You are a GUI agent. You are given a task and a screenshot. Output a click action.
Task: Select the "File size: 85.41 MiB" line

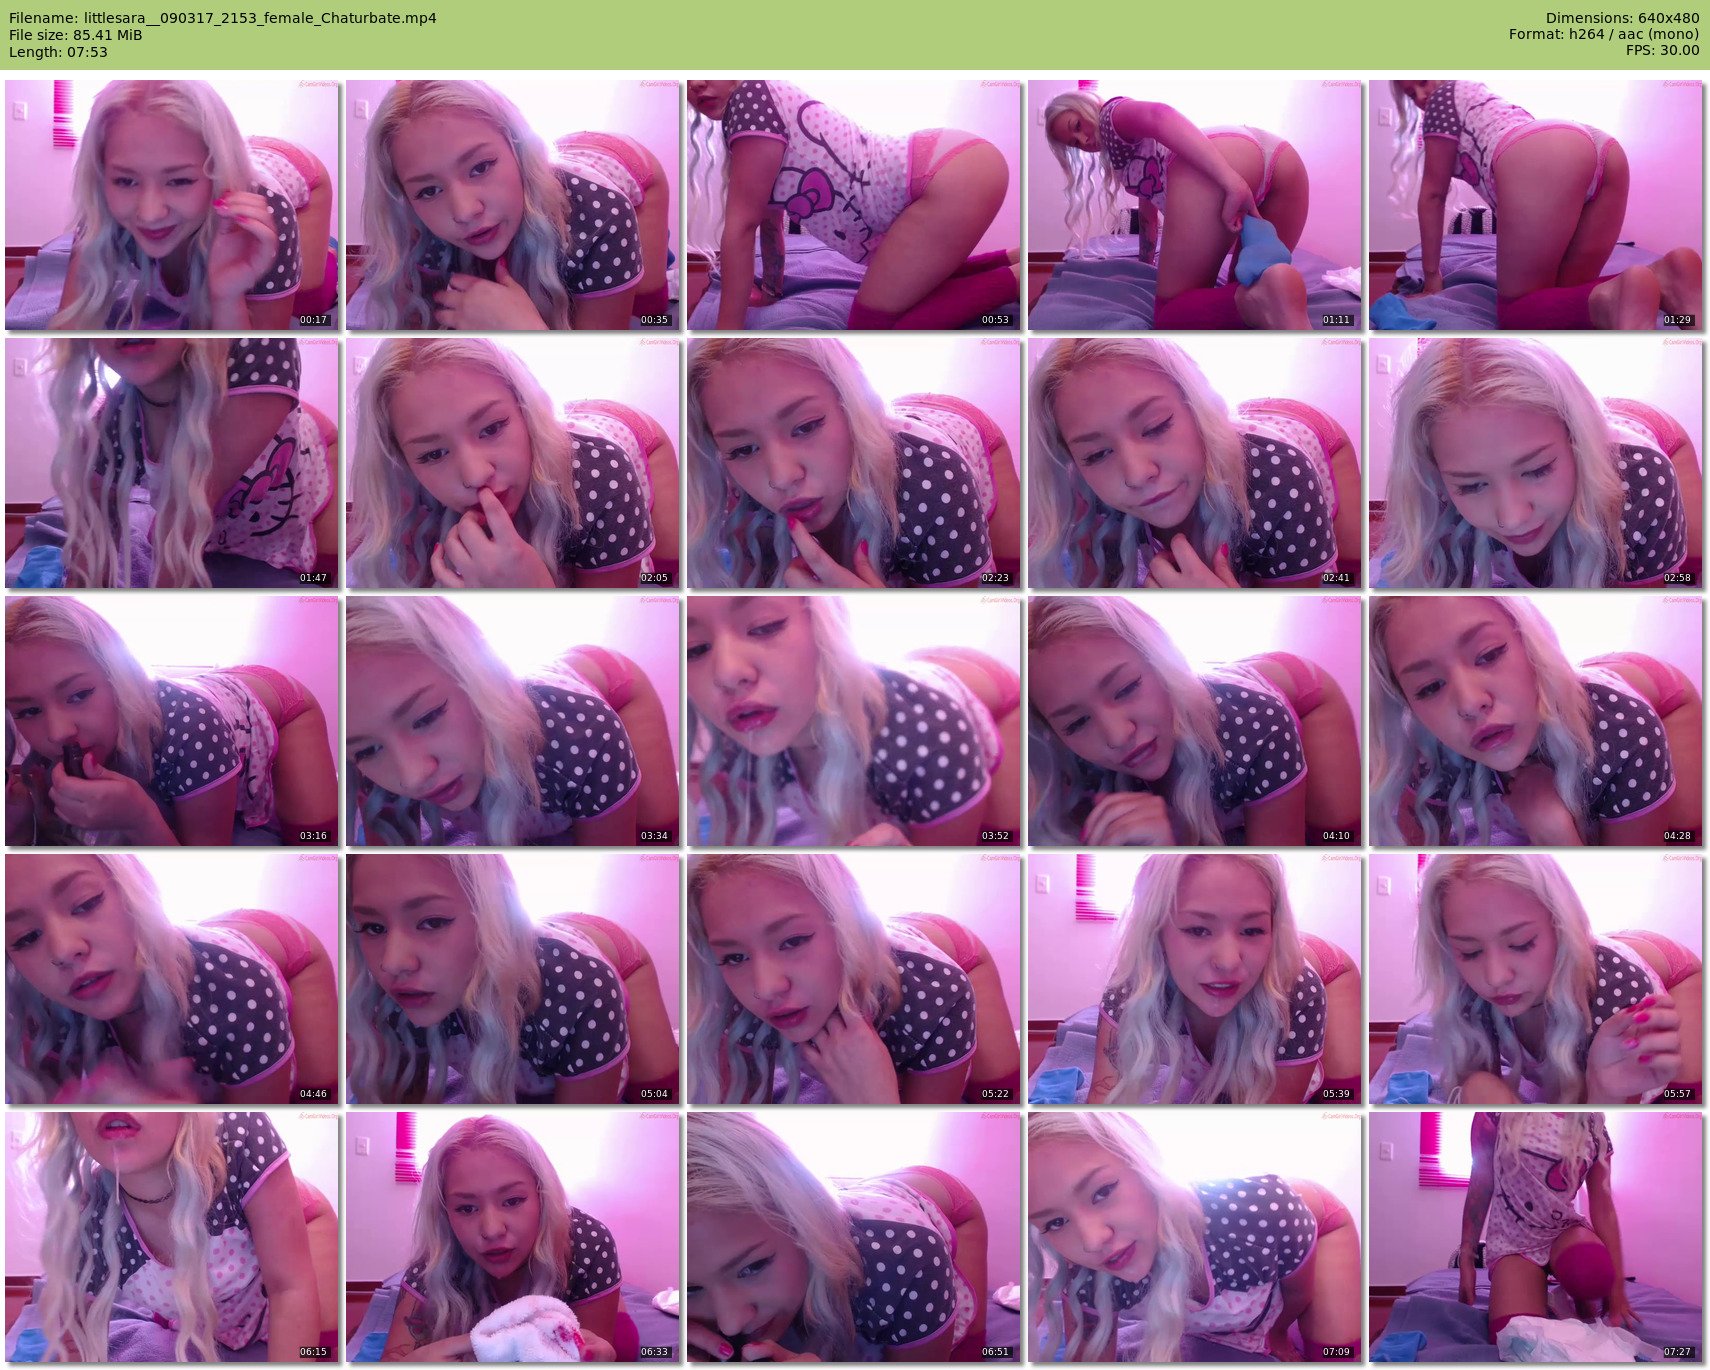[x=76, y=35]
